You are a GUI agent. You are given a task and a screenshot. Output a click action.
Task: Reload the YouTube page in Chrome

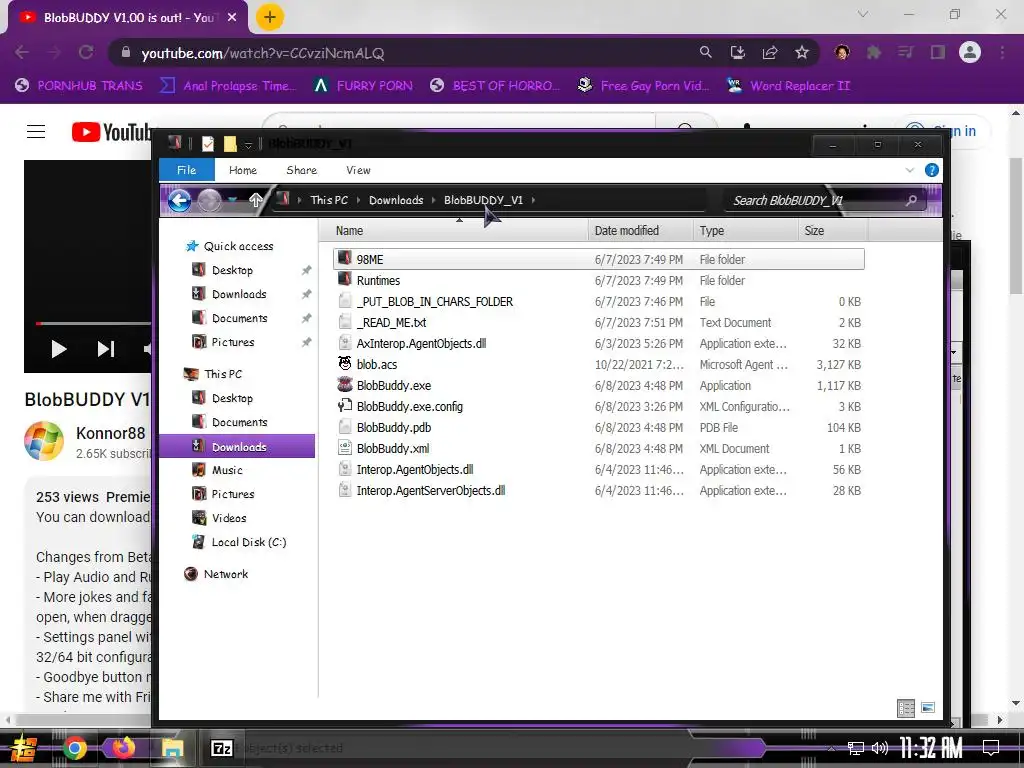click(86, 52)
